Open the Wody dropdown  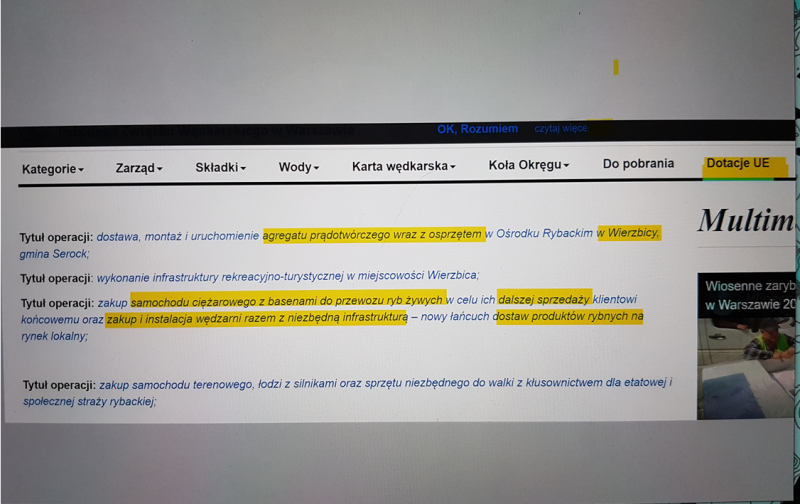point(298,168)
